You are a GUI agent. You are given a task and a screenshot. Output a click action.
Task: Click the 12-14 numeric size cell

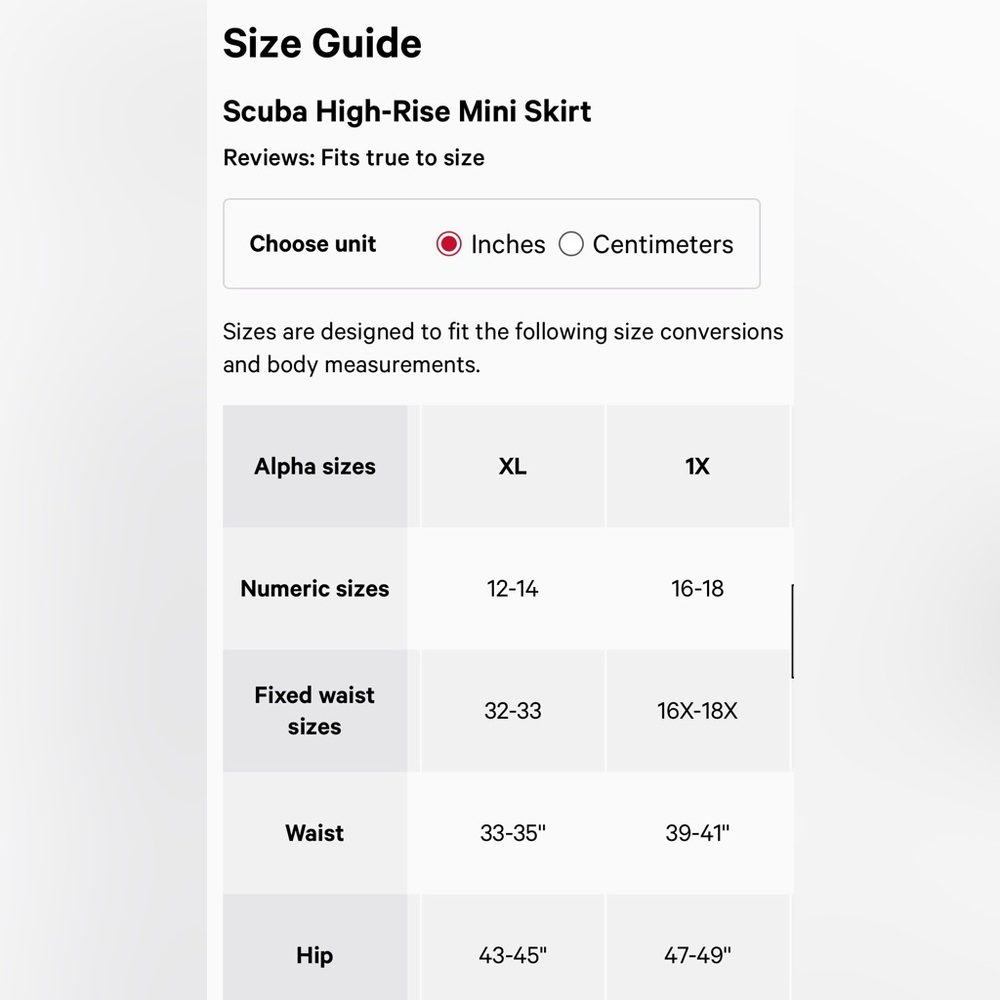513,589
